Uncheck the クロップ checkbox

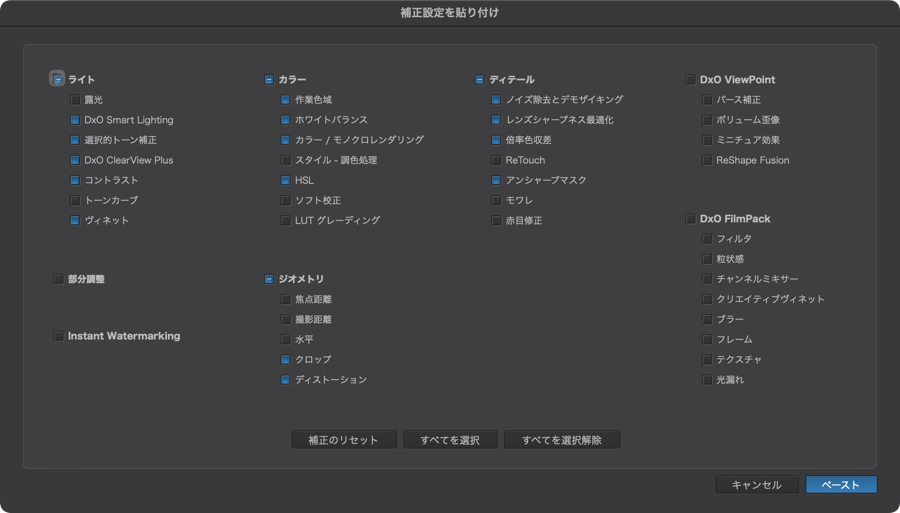pos(285,359)
